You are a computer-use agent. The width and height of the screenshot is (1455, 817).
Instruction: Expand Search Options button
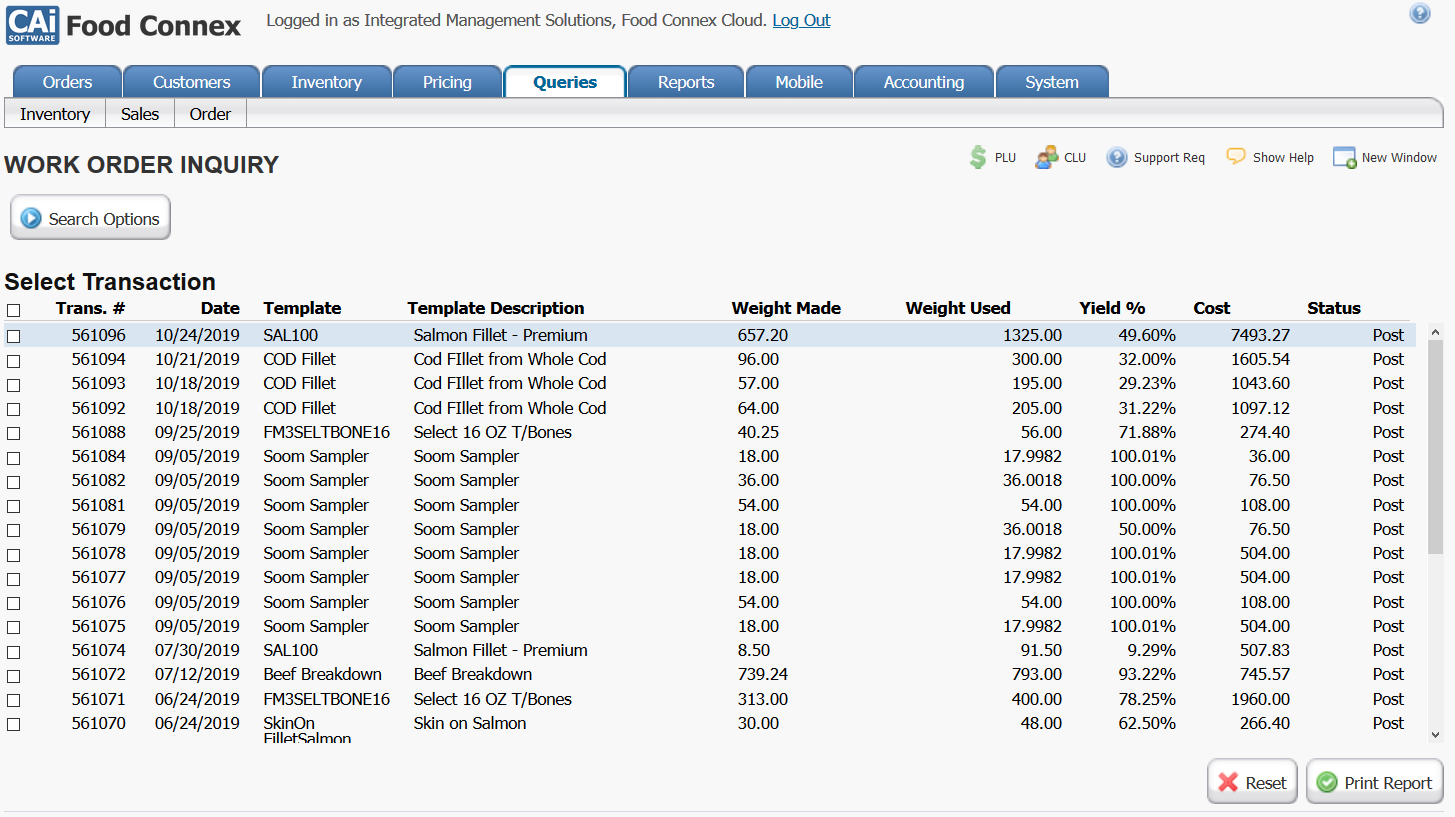pyautogui.click(x=90, y=218)
